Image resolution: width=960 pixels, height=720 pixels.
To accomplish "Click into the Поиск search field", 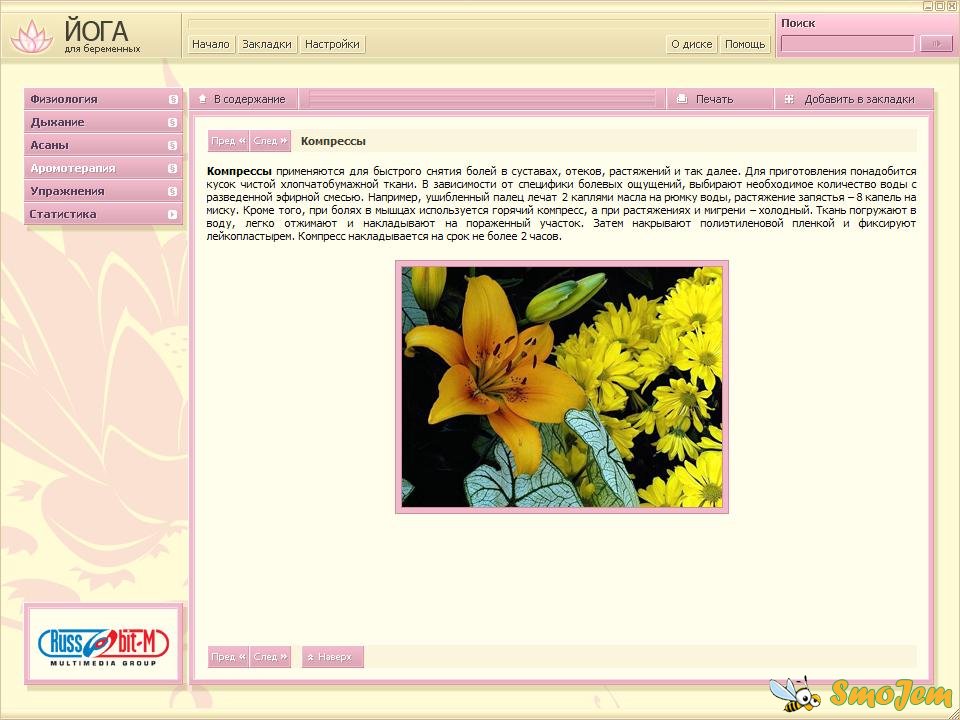I will [848, 44].
